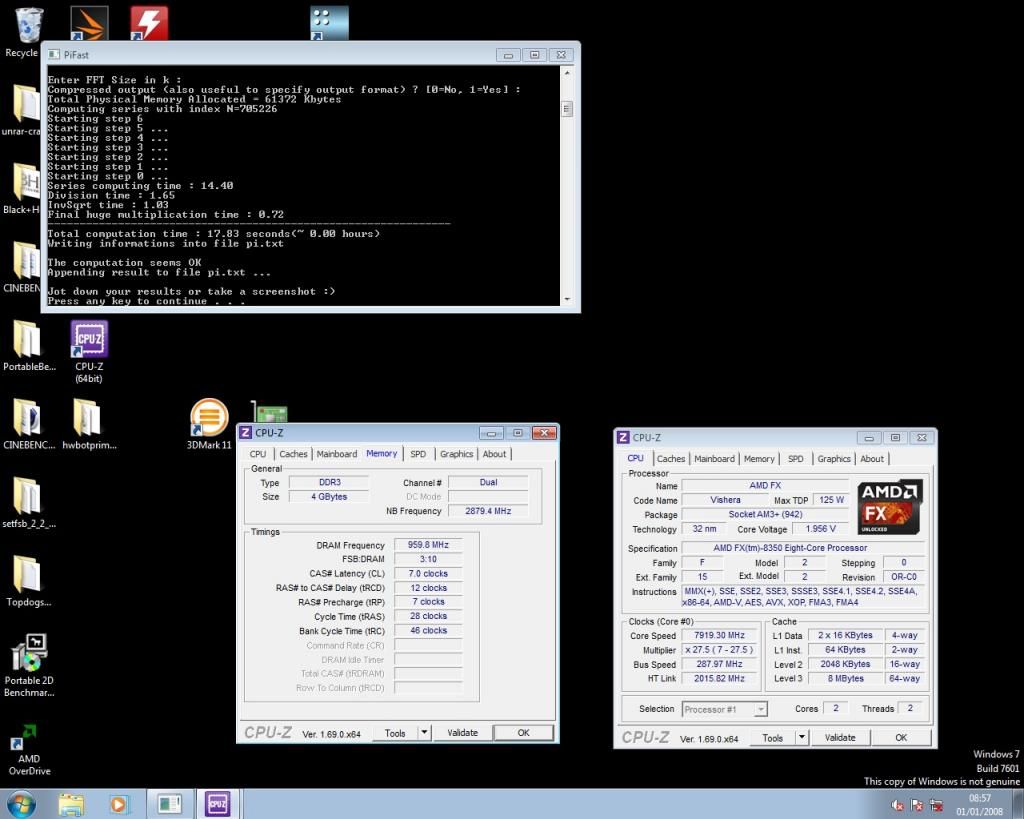Screen dimensions: 1024x819
Task: Open Tools dropdown arrow in Memory window
Action: point(424,733)
